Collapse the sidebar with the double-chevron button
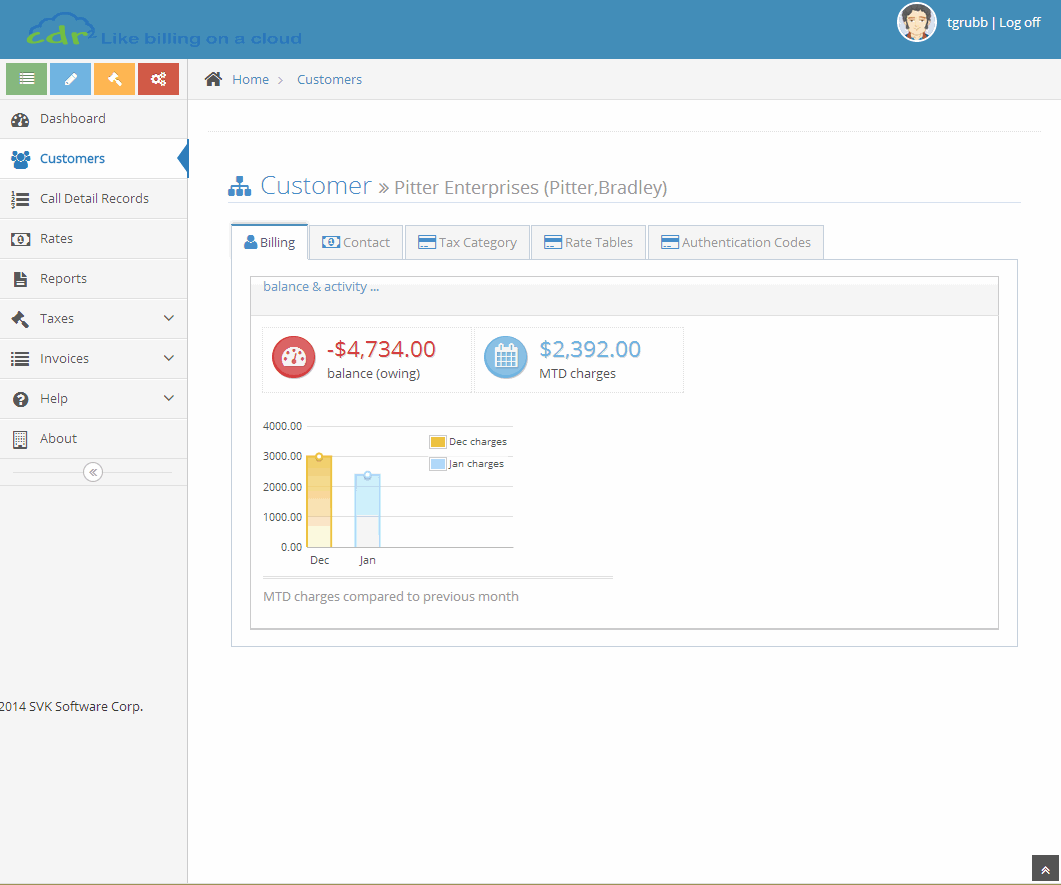This screenshot has width=1061, height=885. coord(93,472)
